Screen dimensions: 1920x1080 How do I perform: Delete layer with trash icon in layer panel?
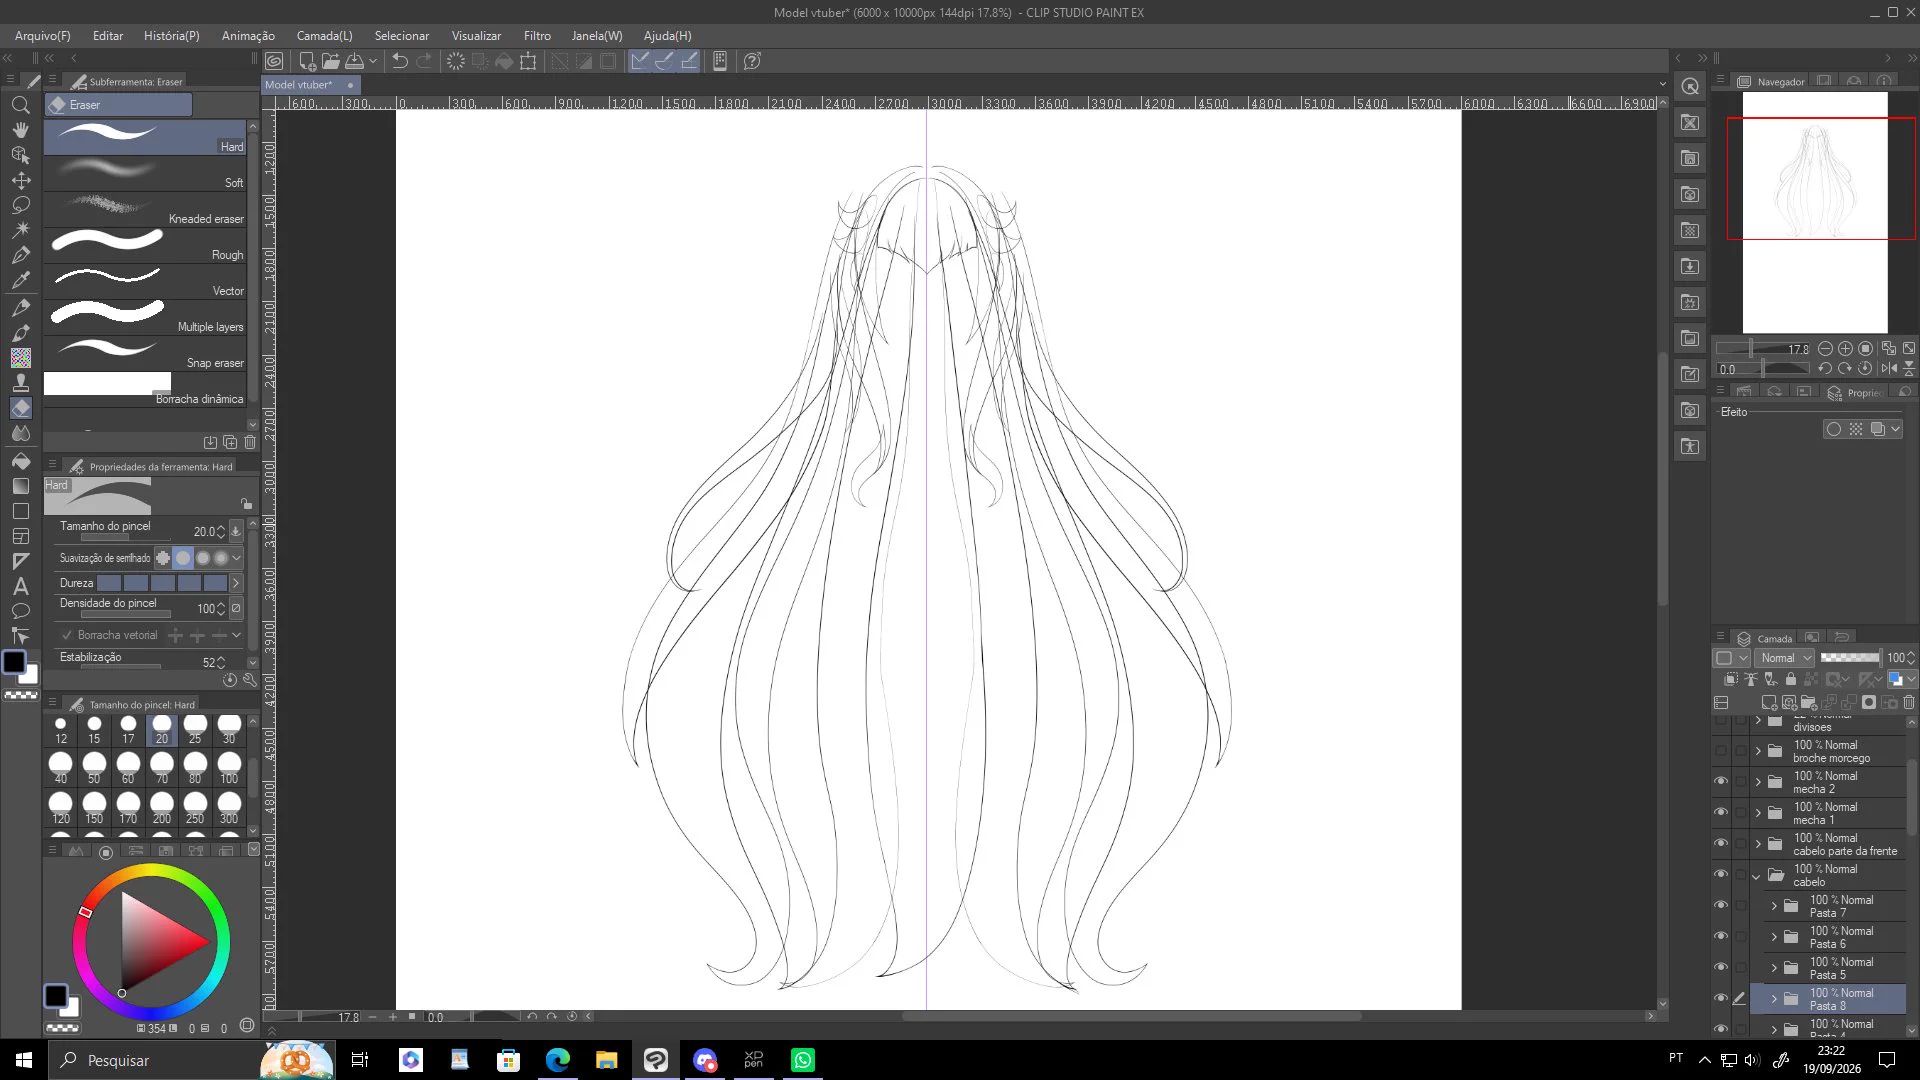(1909, 703)
